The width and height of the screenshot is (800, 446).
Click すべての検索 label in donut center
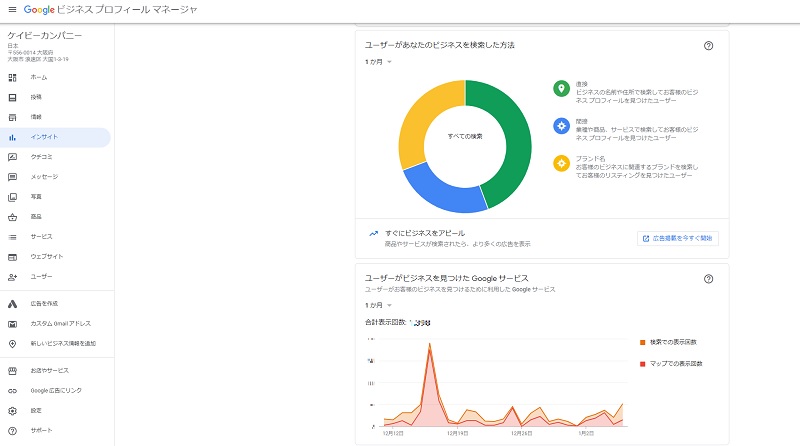tap(465, 136)
